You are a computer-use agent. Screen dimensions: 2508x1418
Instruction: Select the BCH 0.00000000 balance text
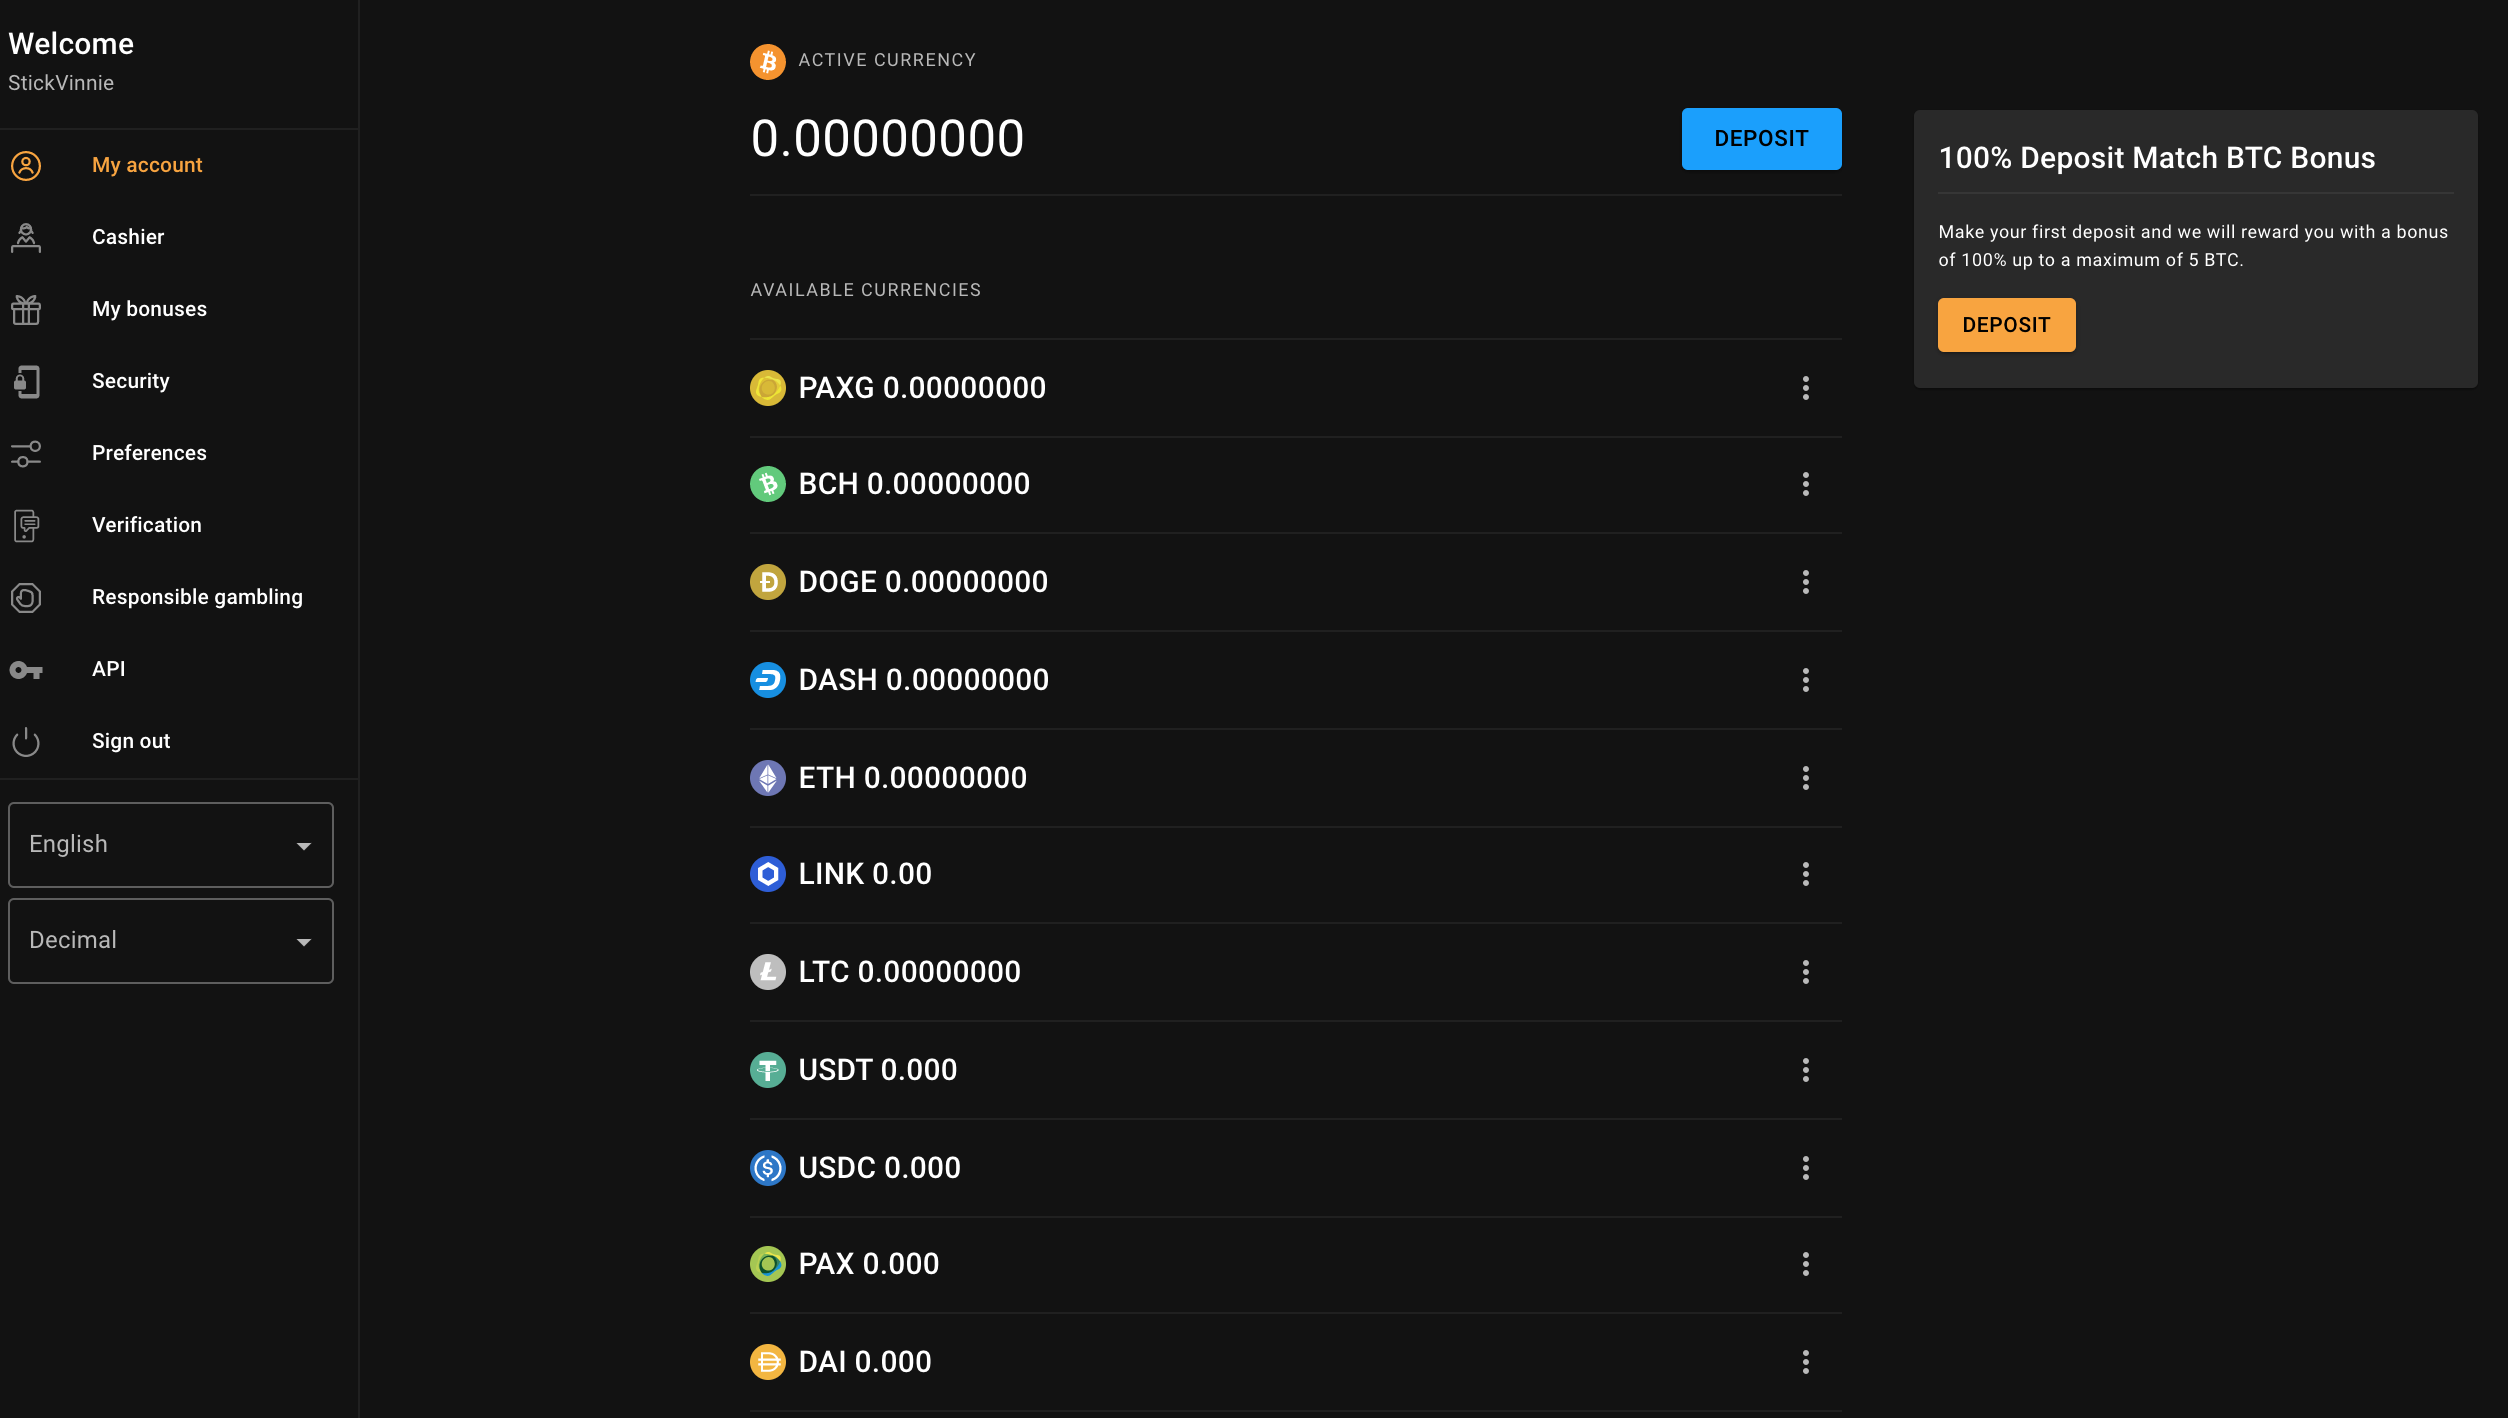tap(914, 484)
